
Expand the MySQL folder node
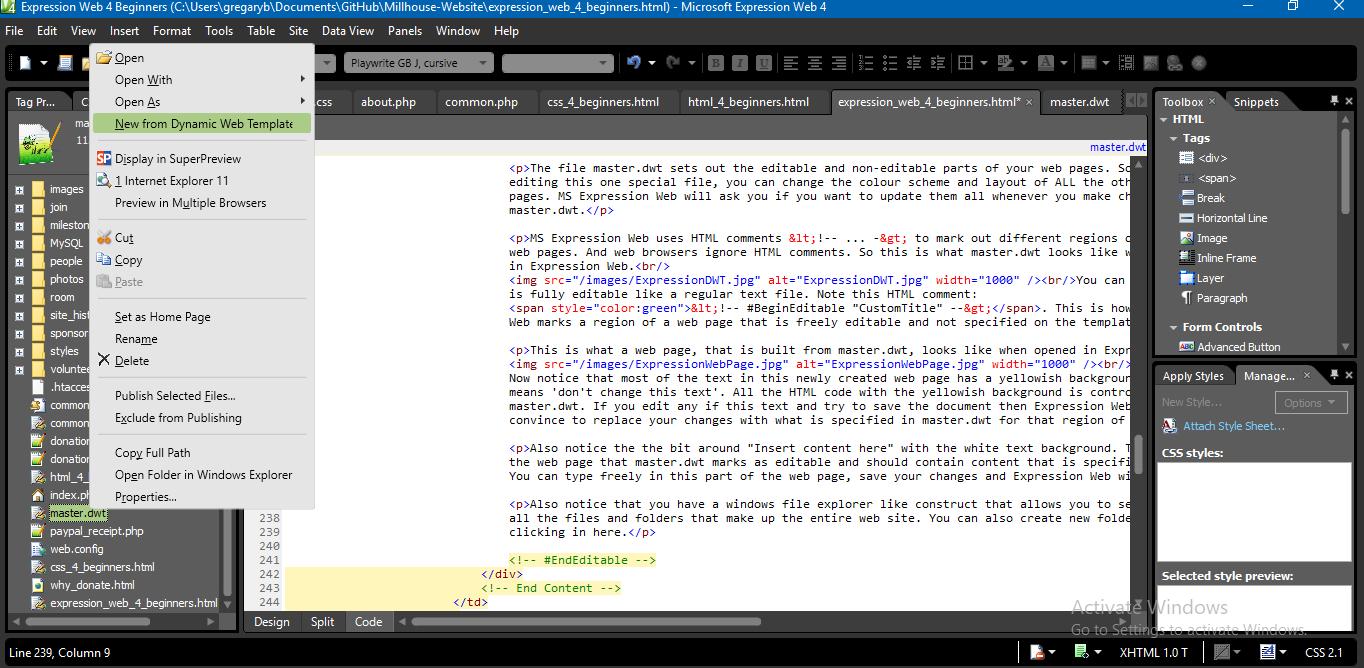[x=19, y=243]
